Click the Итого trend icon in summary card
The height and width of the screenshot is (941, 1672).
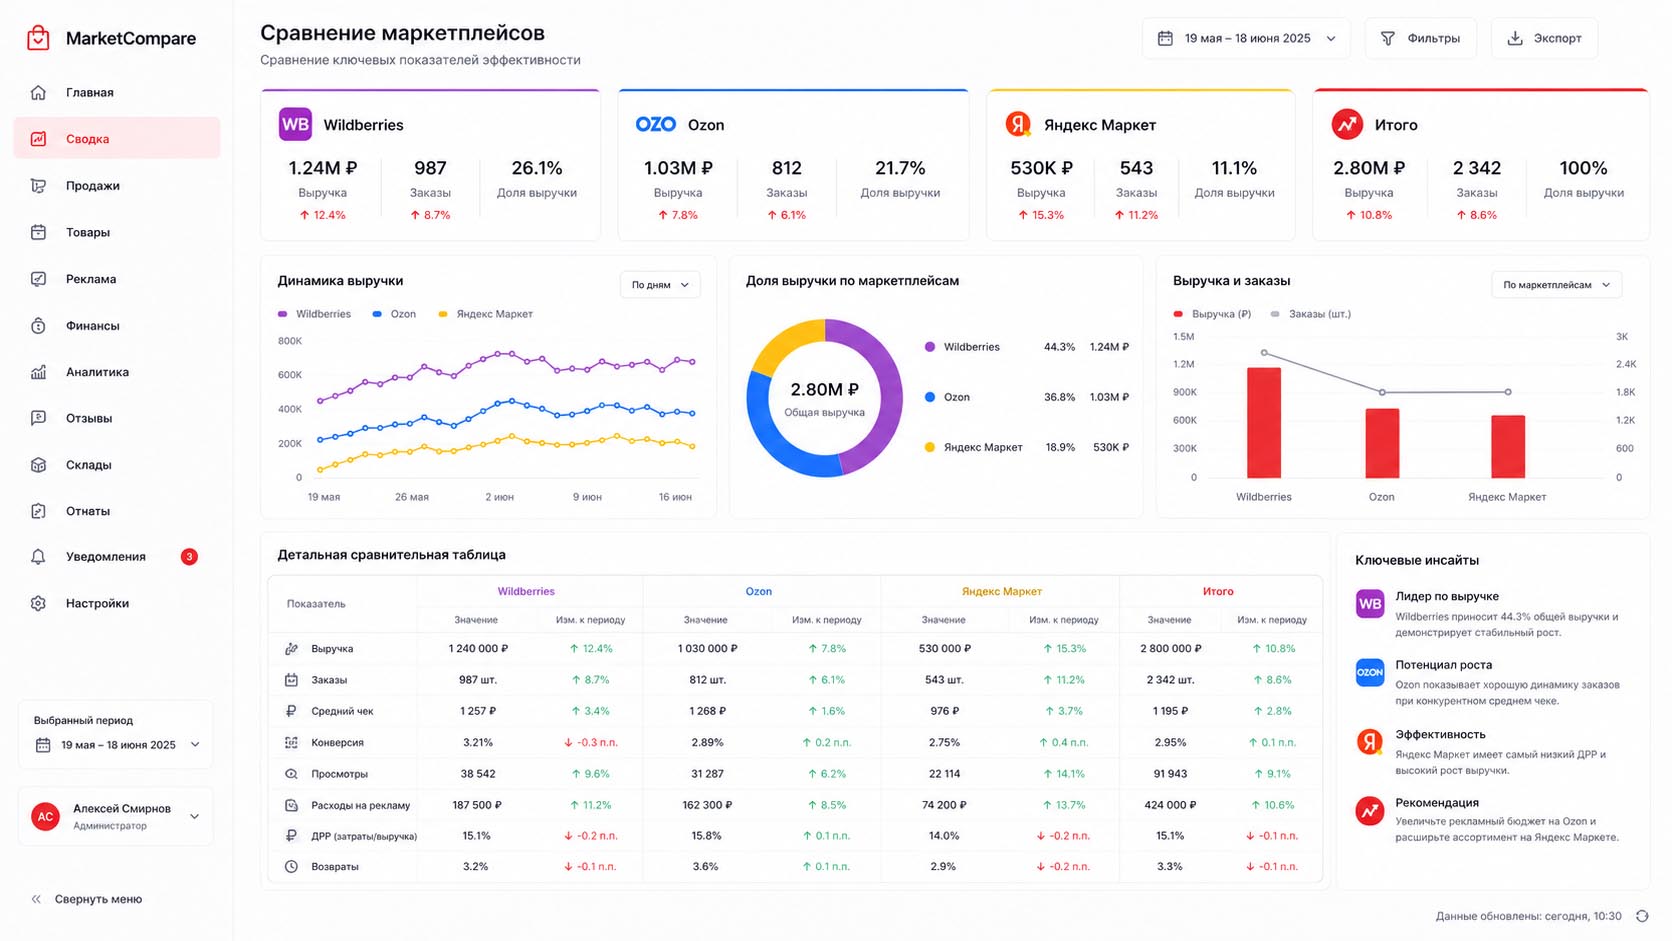[x=1347, y=124]
